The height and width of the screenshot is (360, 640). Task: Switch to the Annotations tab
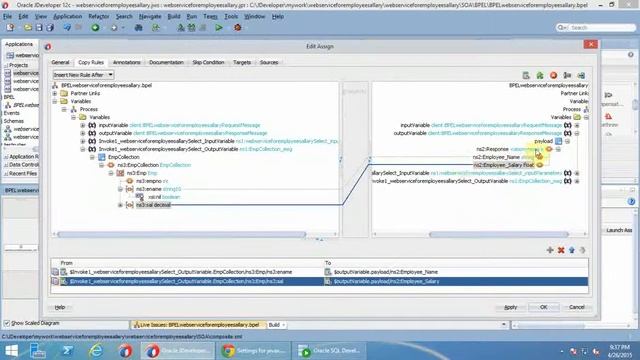(x=127, y=62)
